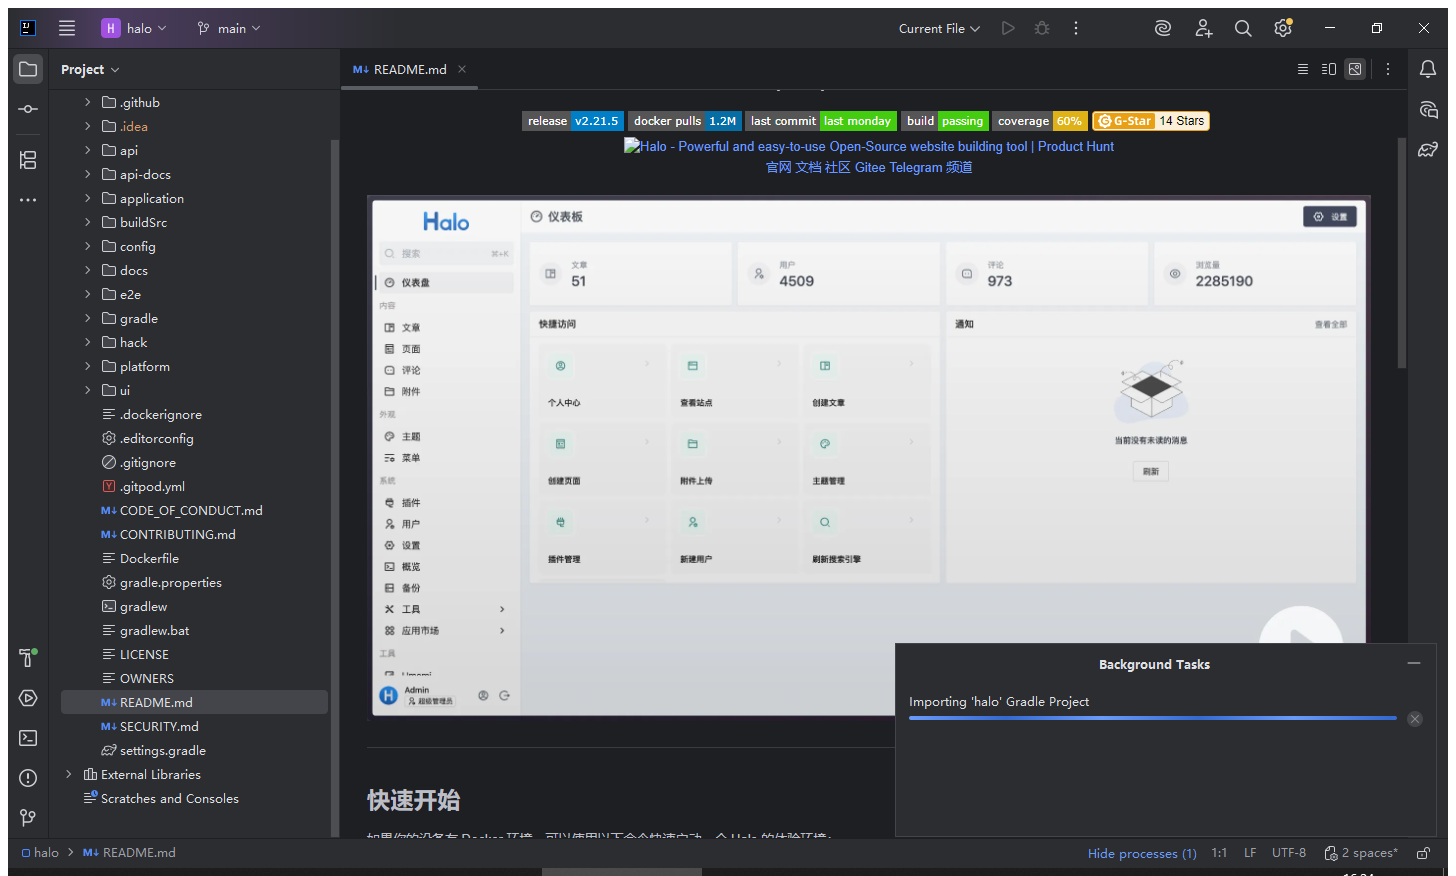Open the Gradle elephant tool window
Viewport: 1456px width, 876px height.
(x=1428, y=149)
